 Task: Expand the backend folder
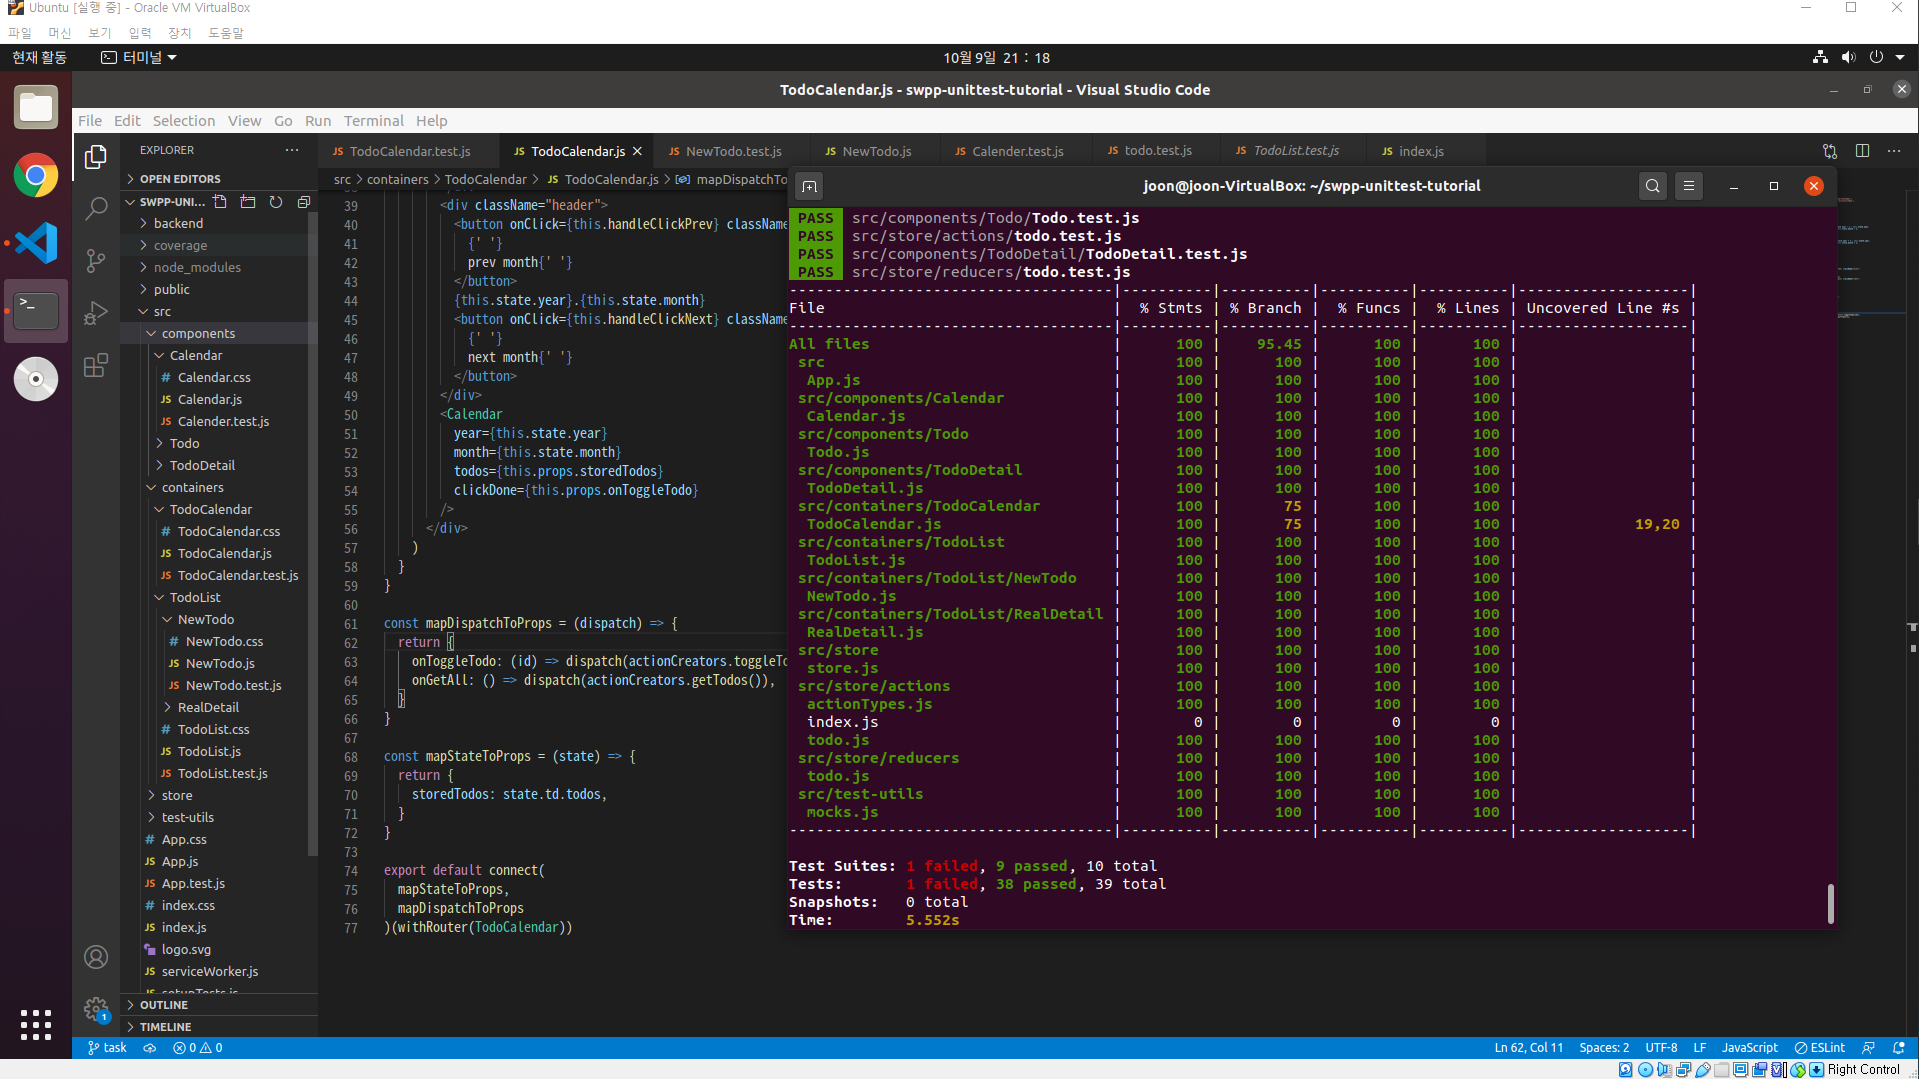(x=178, y=224)
